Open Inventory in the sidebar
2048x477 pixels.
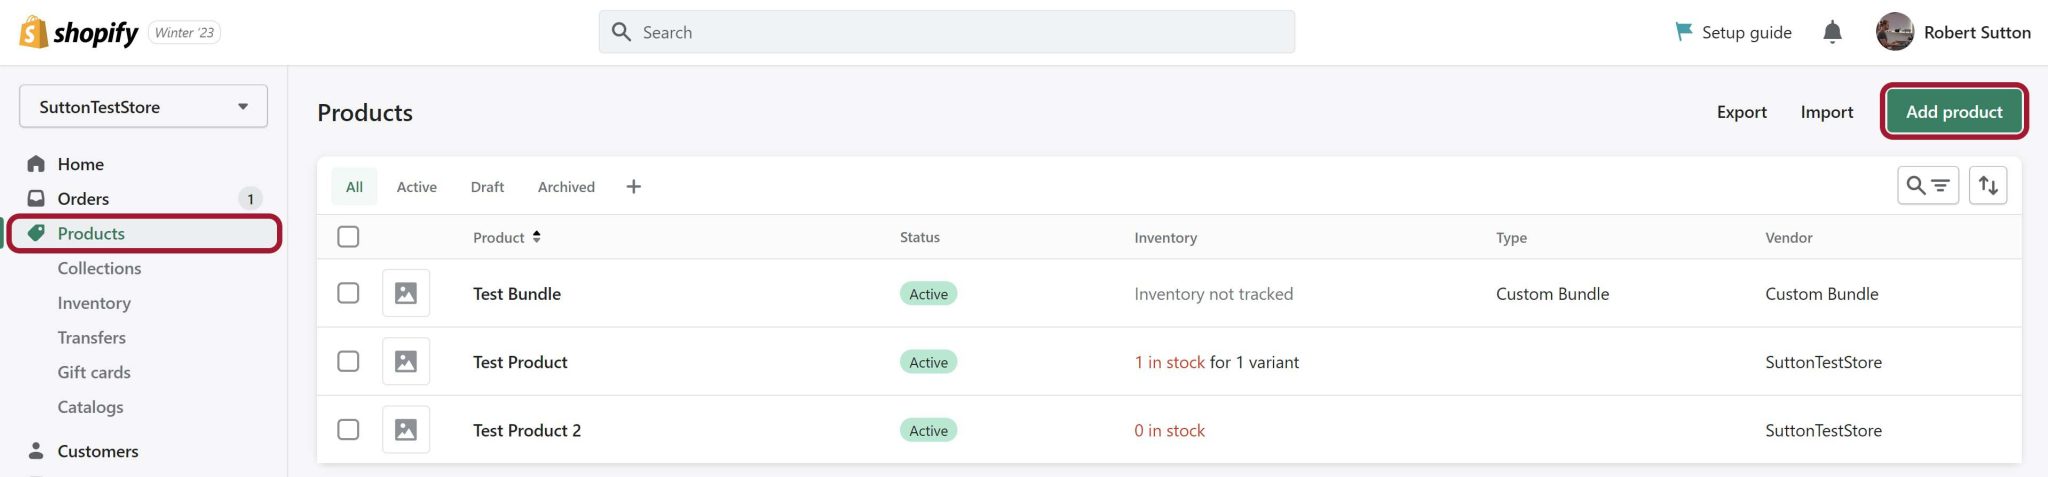pos(94,303)
